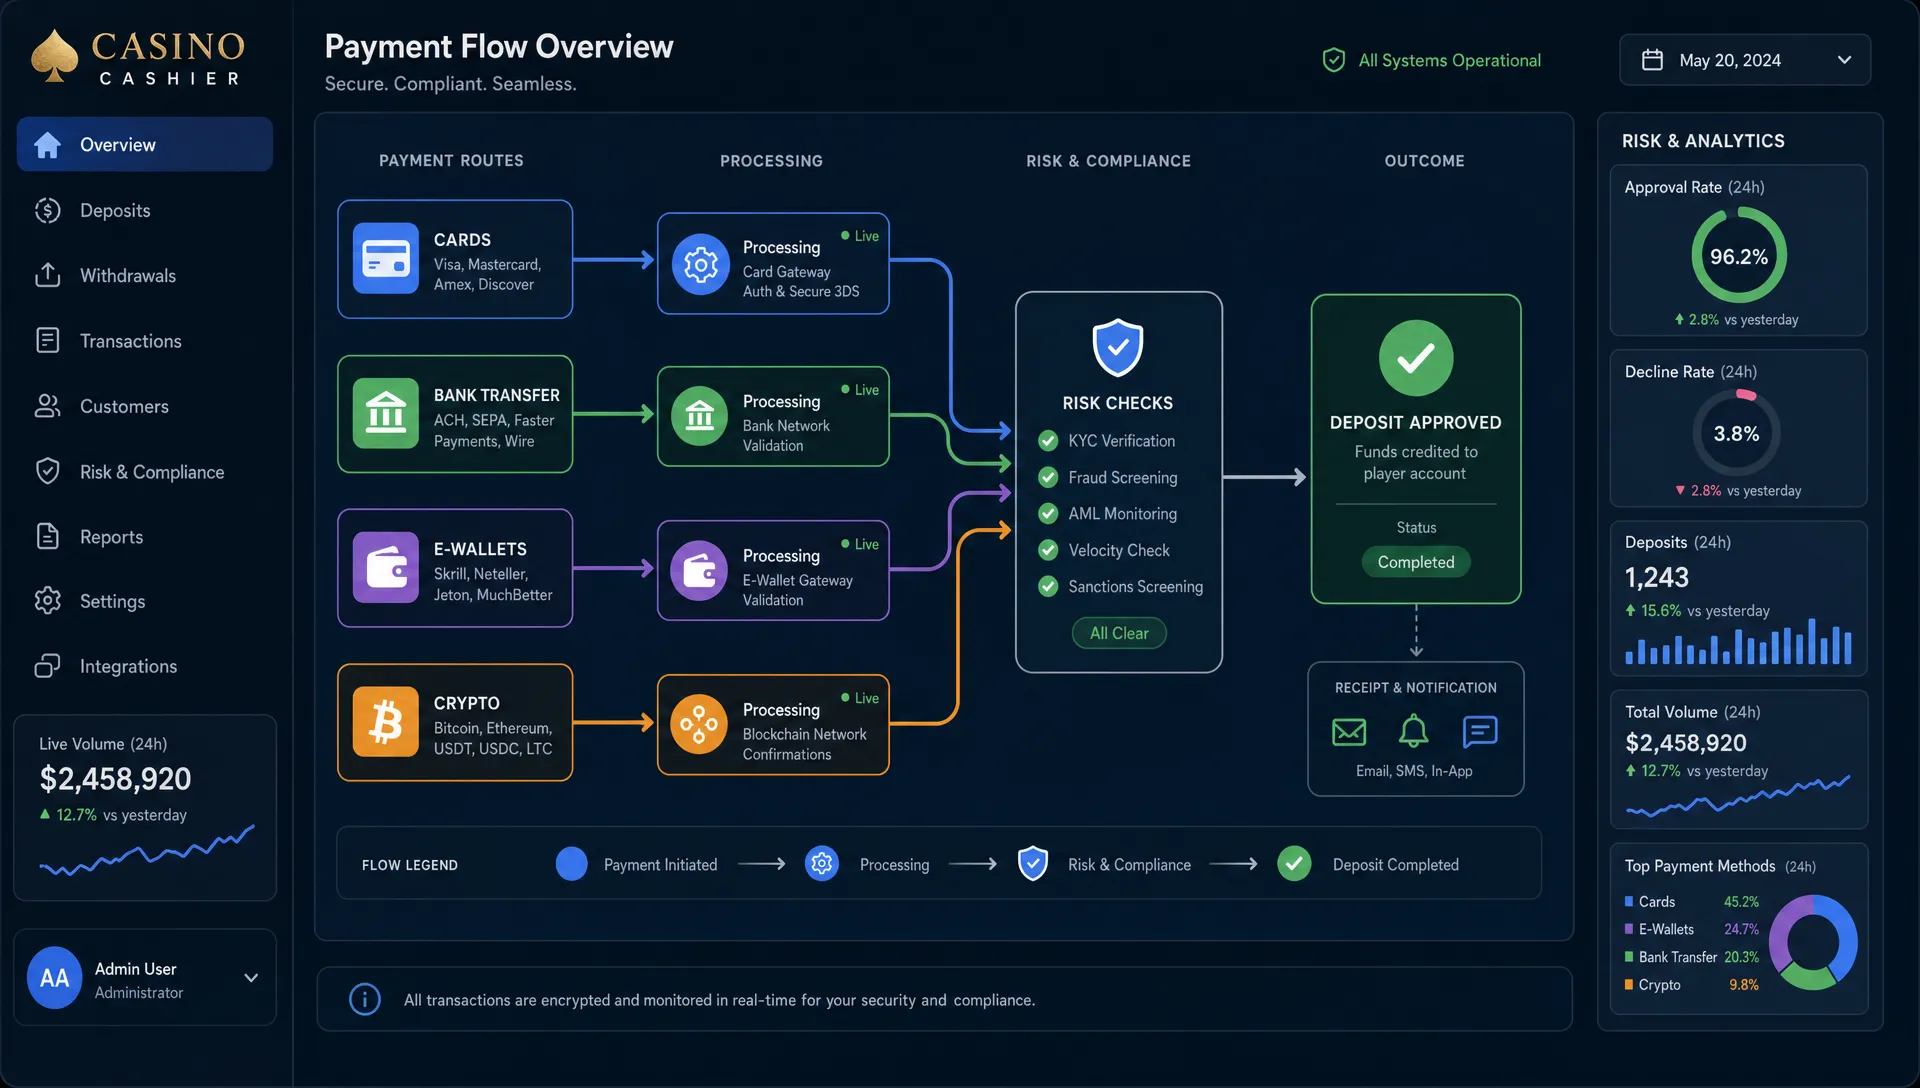
Task: Toggle the Fraud Screening check
Action: (x=1048, y=477)
